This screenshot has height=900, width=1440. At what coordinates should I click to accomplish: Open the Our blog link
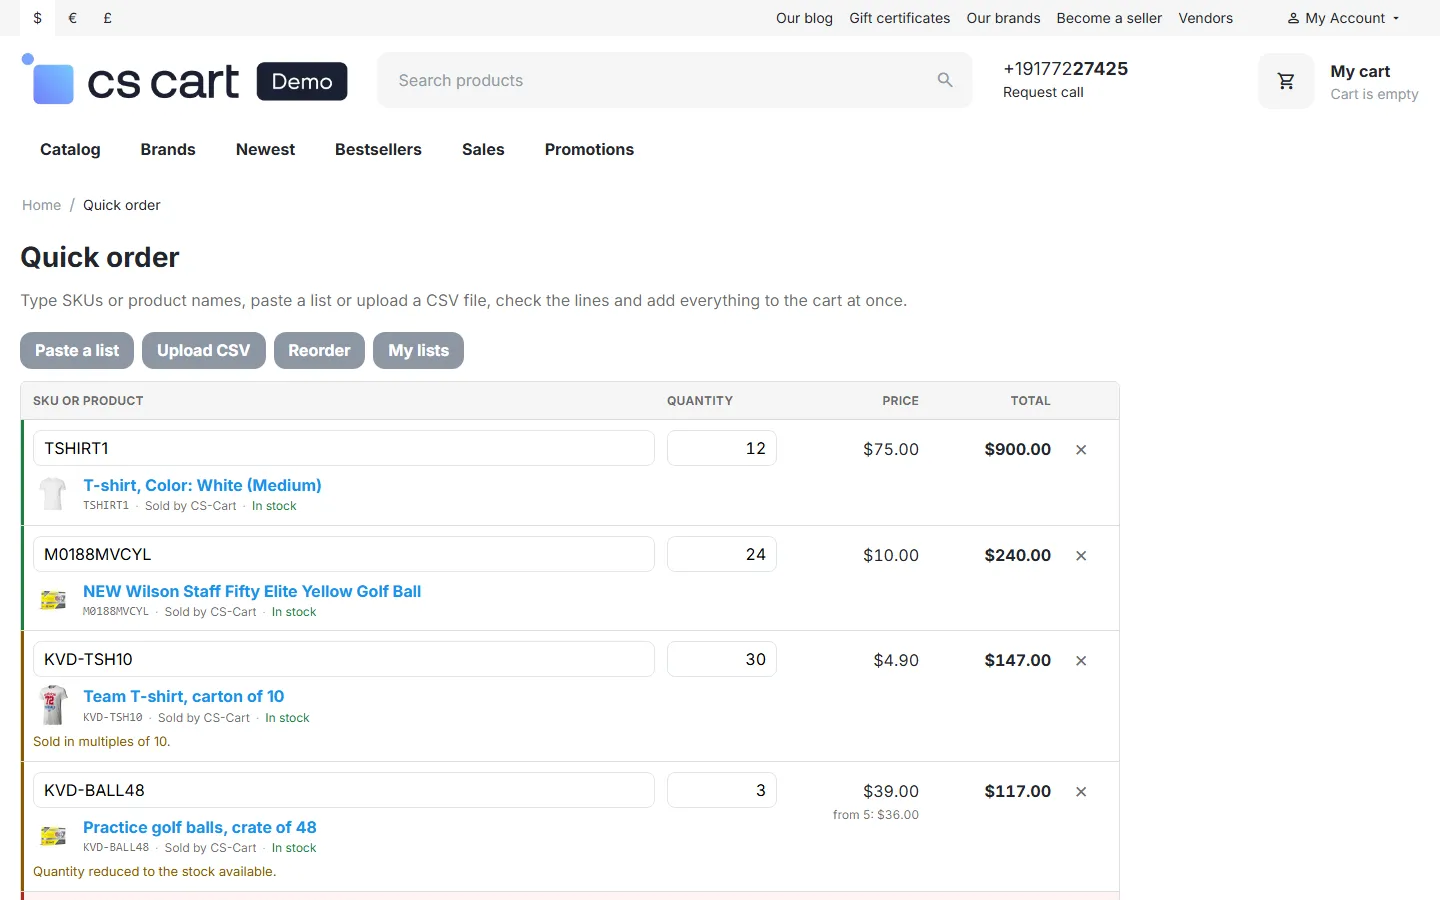[x=804, y=18]
